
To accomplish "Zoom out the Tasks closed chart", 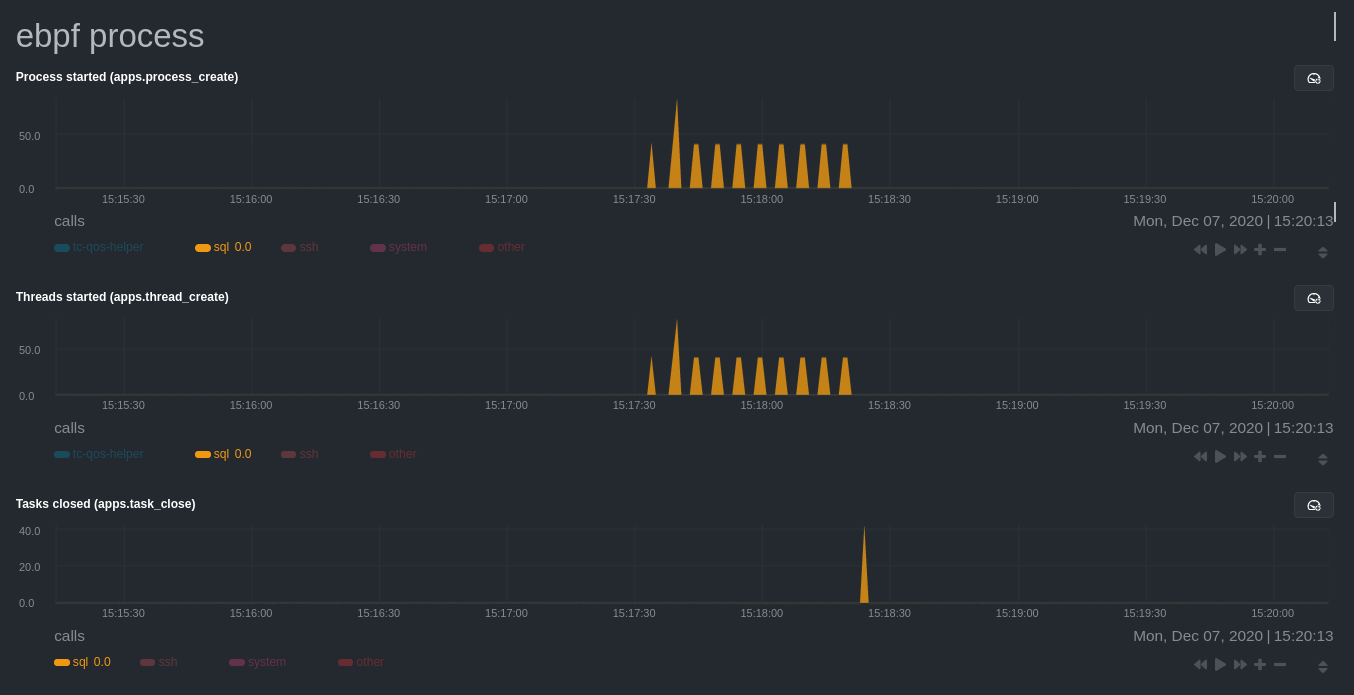I will coord(1280,664).
